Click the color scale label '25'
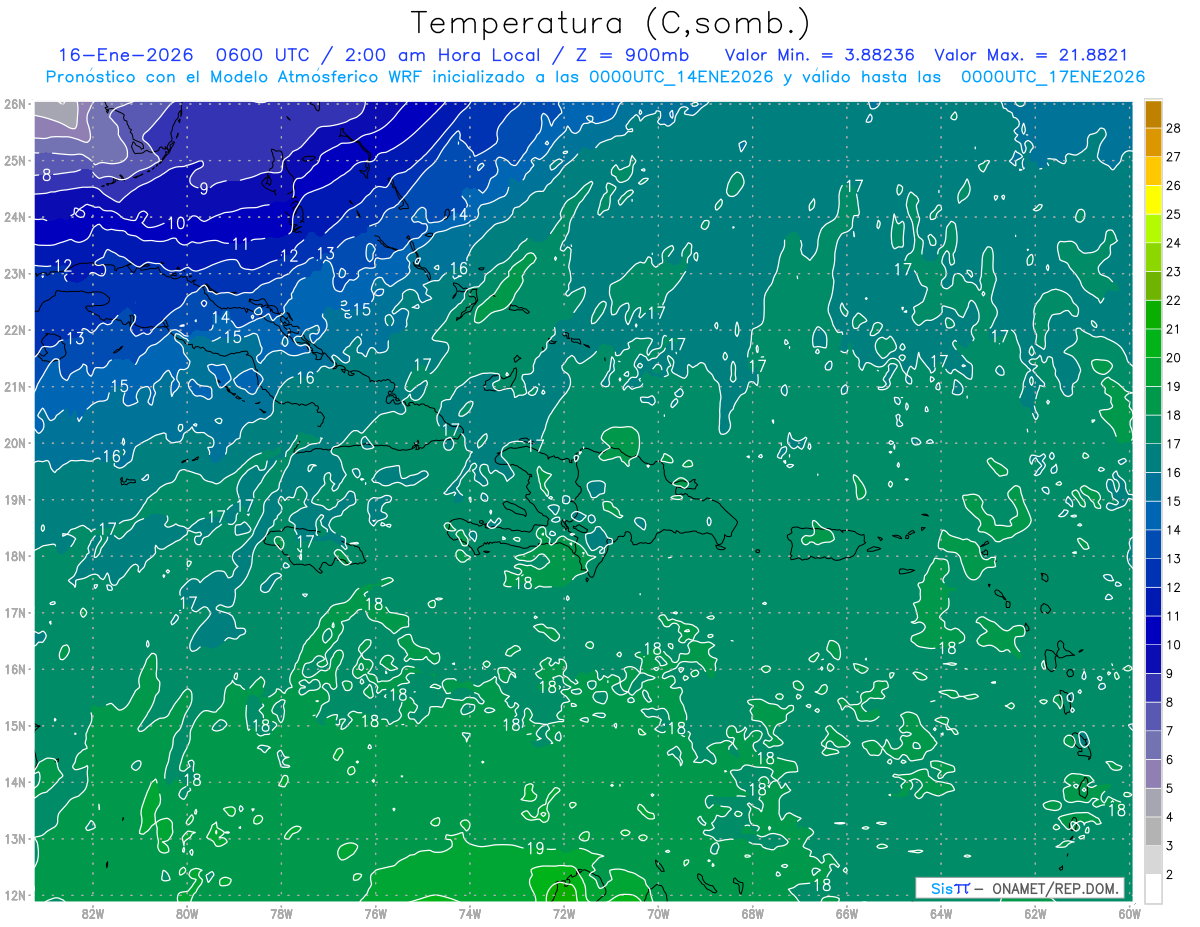 1173,214
